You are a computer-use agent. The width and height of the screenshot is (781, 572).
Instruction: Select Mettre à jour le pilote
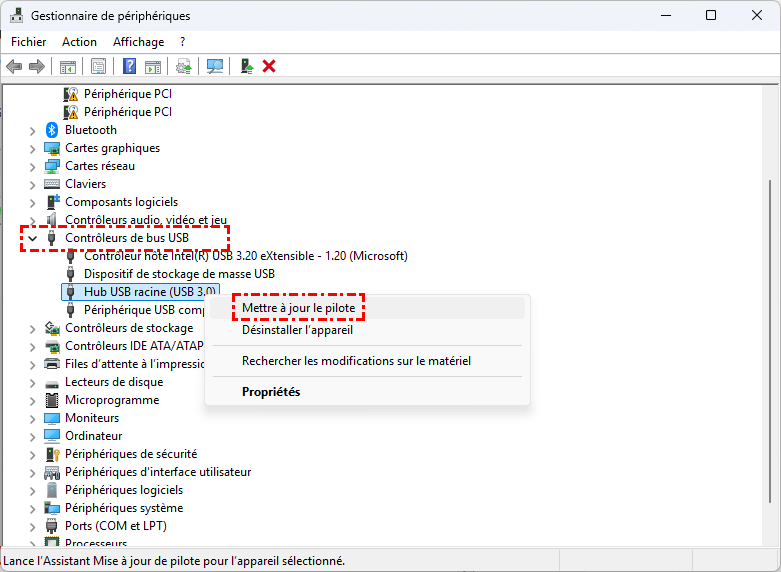299,308
